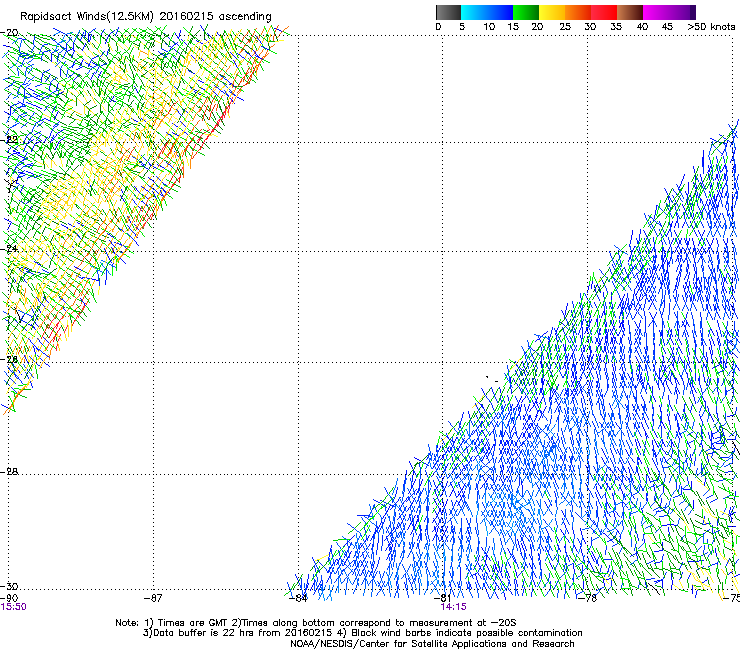740x650 pixels.
Task: Click the '-24' latitude axis label
Action: click(x=10, y=248)
